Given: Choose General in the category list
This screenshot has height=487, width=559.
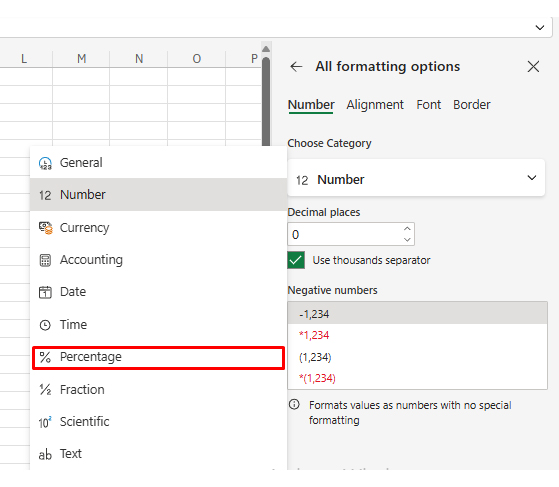Looking at the screenshot, I should click(x=159, y=163).
